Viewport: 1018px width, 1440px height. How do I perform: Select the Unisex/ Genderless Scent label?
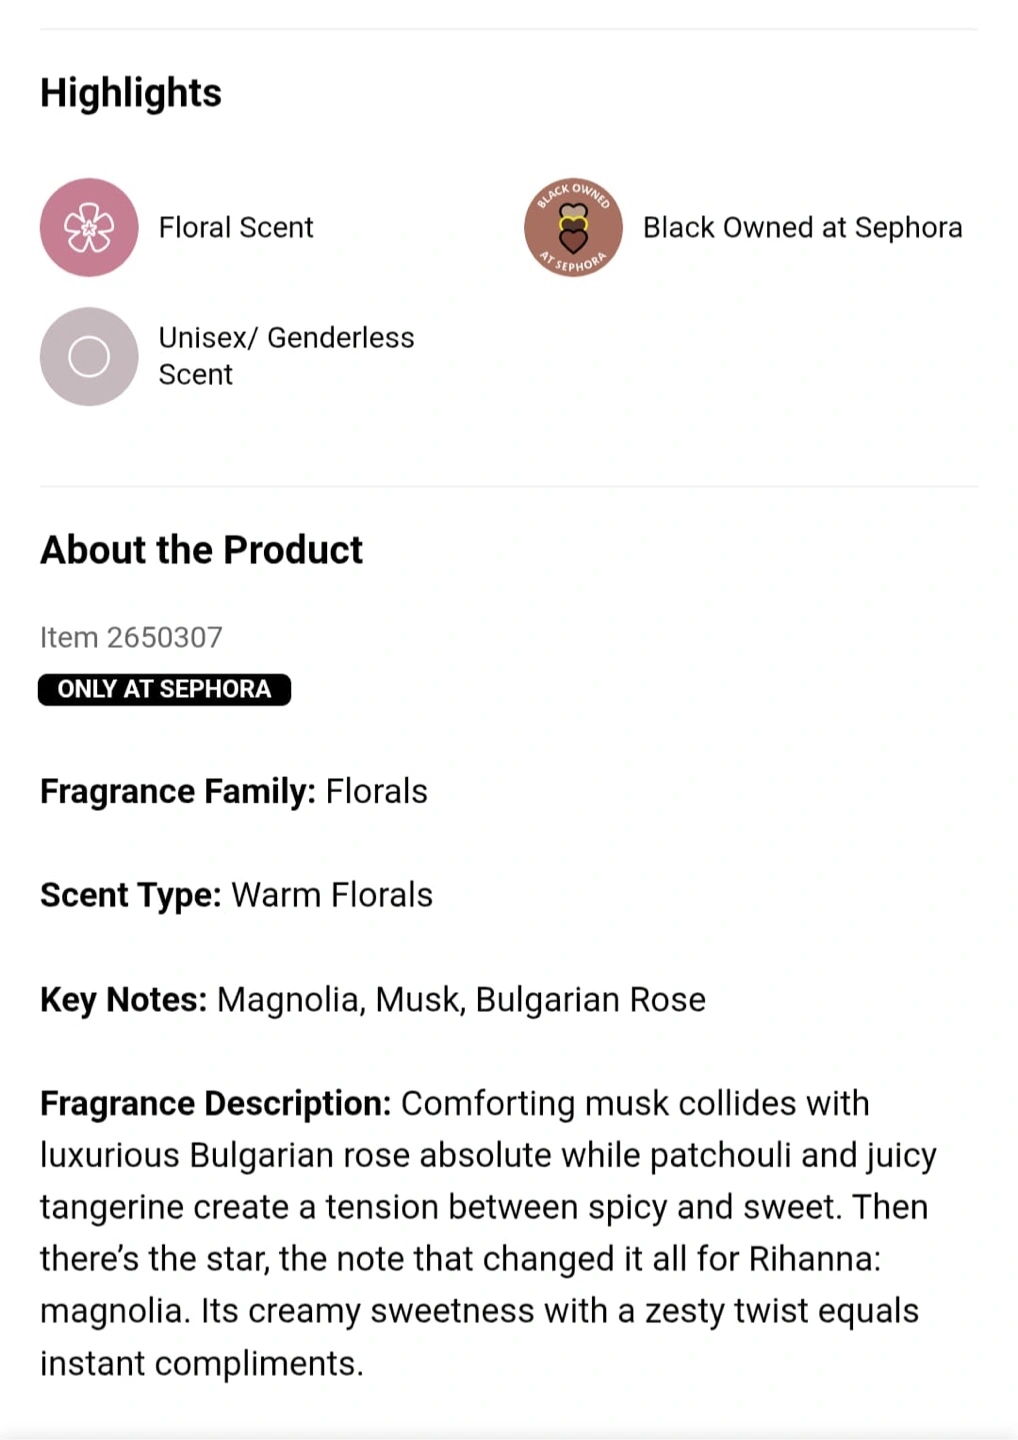[286, 356]
